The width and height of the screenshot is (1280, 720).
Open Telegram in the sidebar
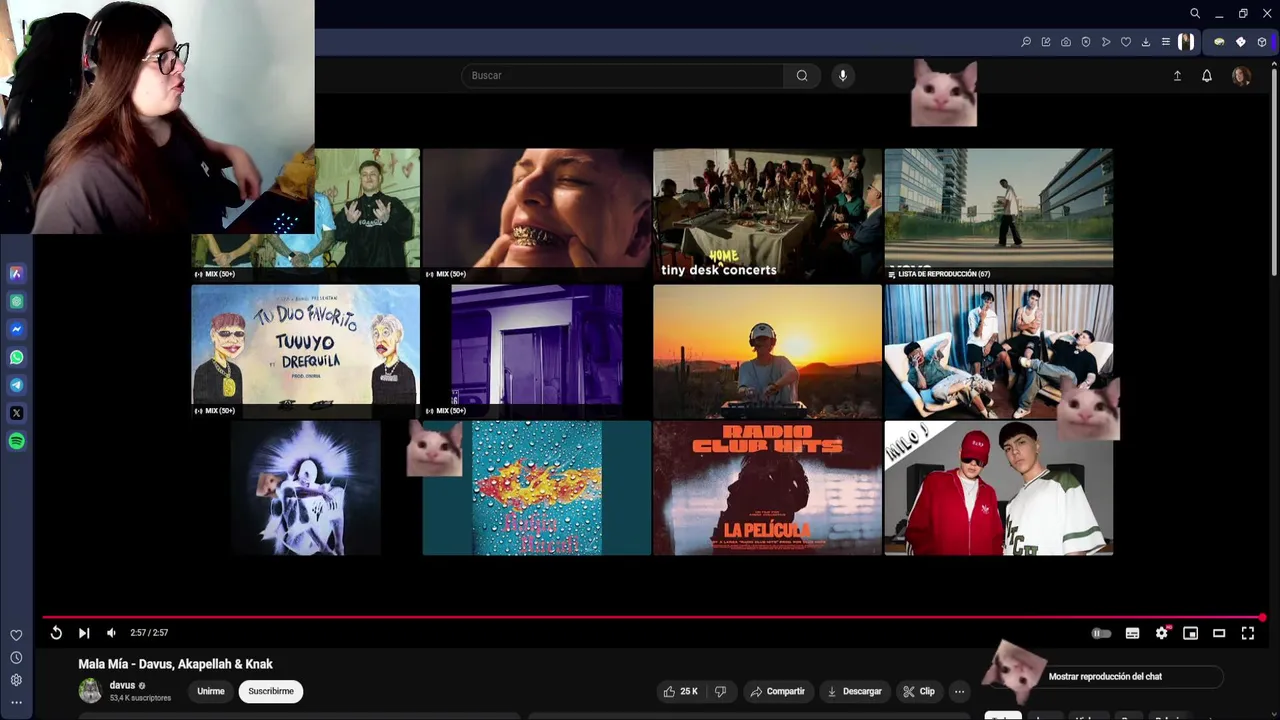[x=16, y=385]
